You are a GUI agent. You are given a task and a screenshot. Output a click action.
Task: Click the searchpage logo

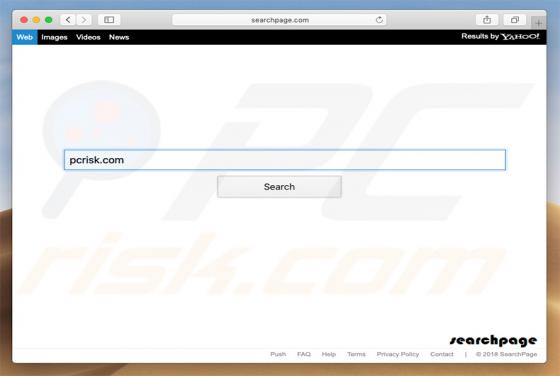point(493,340)
